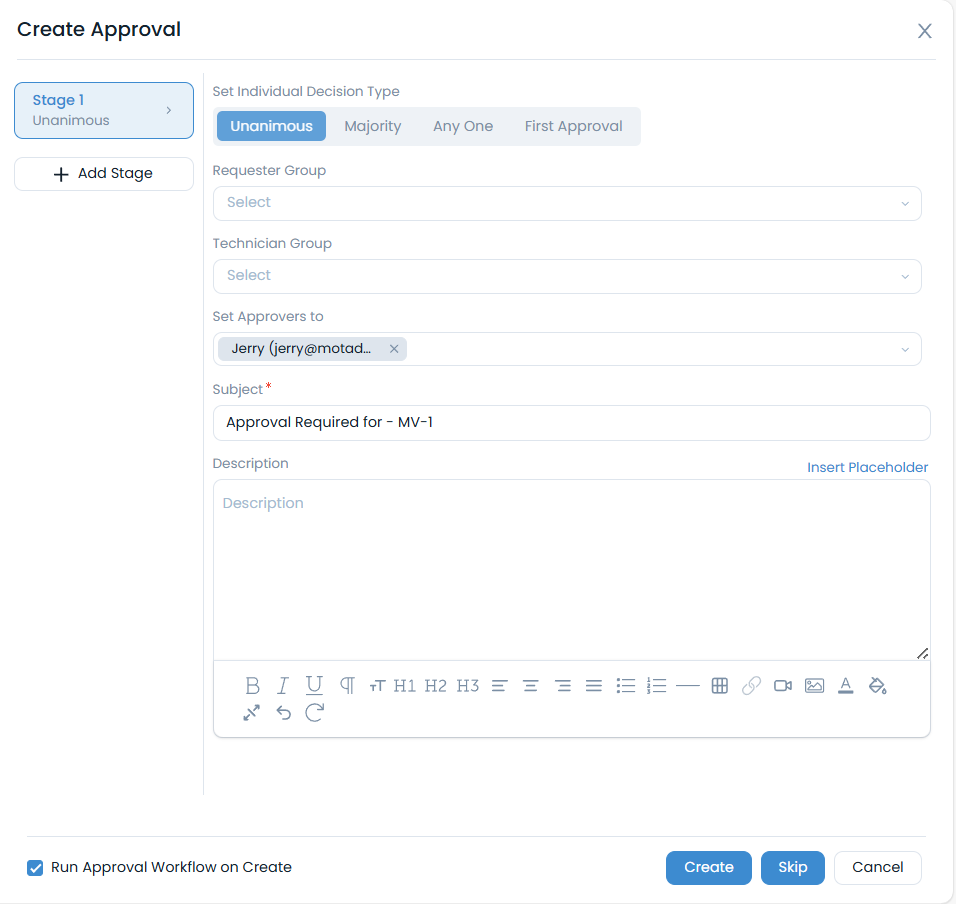Viewport: 956px width, 904px height.
Task: Apply italic formatting in the toolbar
Action: tap(282, 685)
